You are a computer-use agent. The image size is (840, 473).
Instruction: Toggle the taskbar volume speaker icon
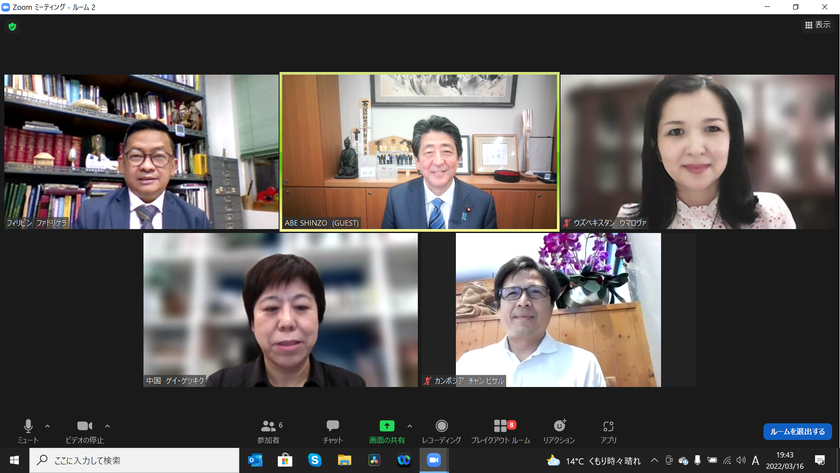(741, 460)
